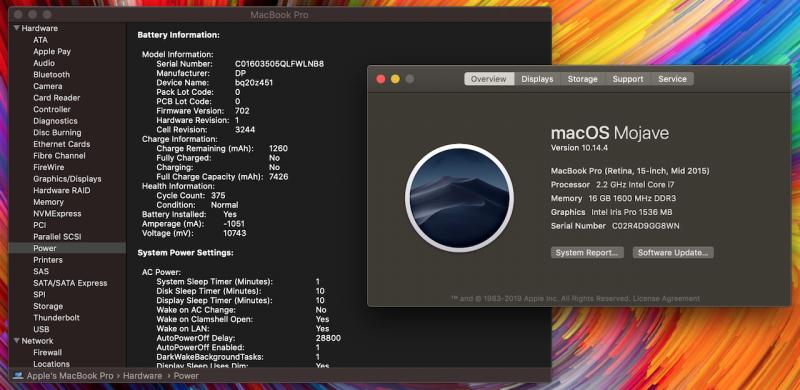Open the Audio hardware entry

(44, 63)
